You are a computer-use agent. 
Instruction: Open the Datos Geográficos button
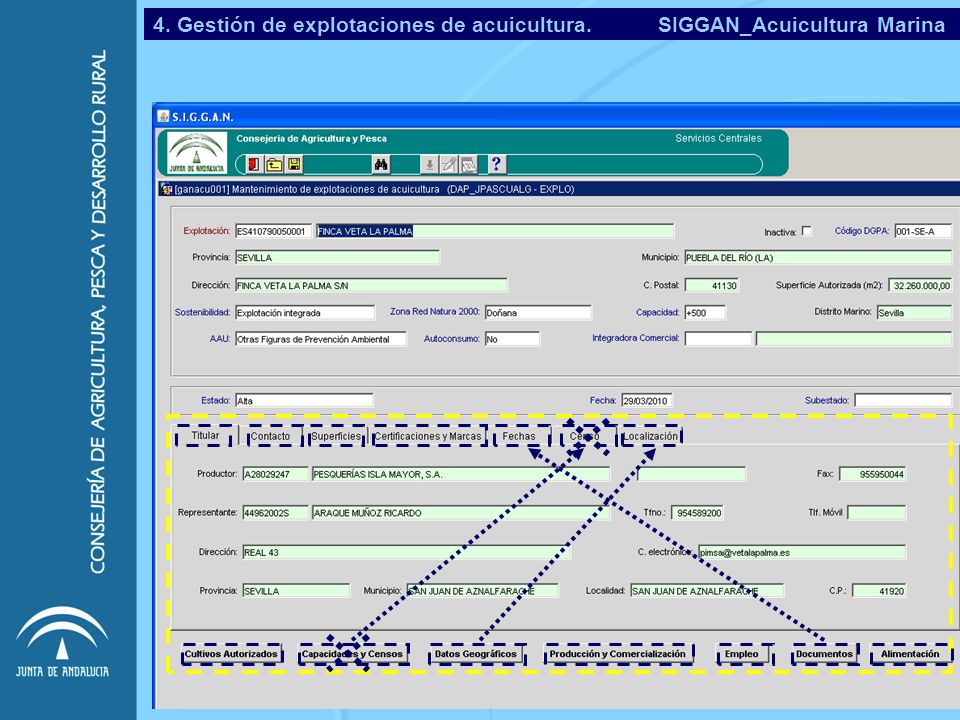[x=476, y=654]
